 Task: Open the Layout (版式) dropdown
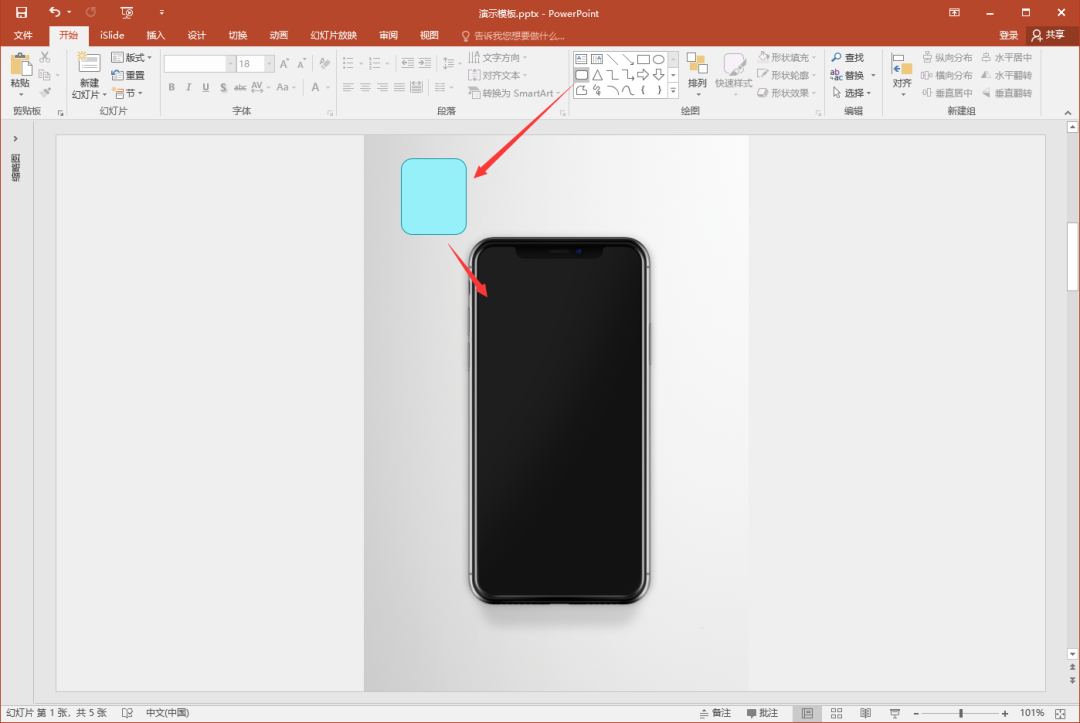click(x=132, y=57)
